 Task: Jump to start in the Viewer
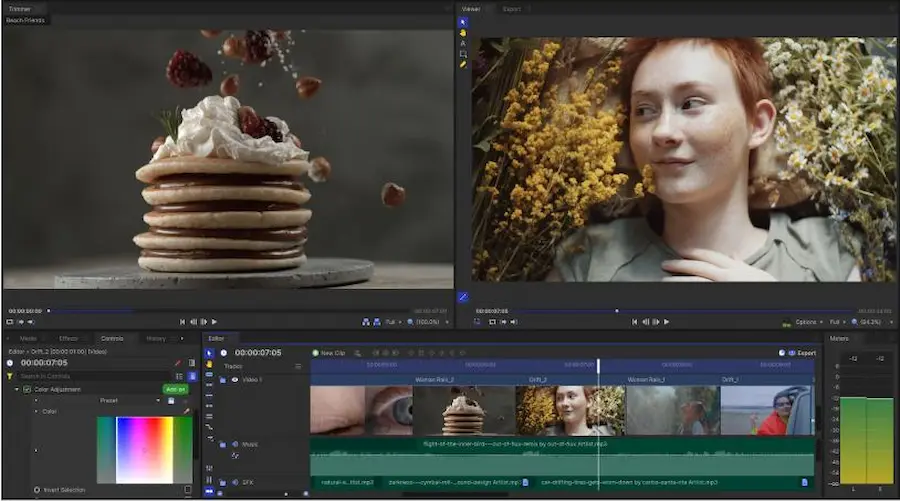pos(634,322)
